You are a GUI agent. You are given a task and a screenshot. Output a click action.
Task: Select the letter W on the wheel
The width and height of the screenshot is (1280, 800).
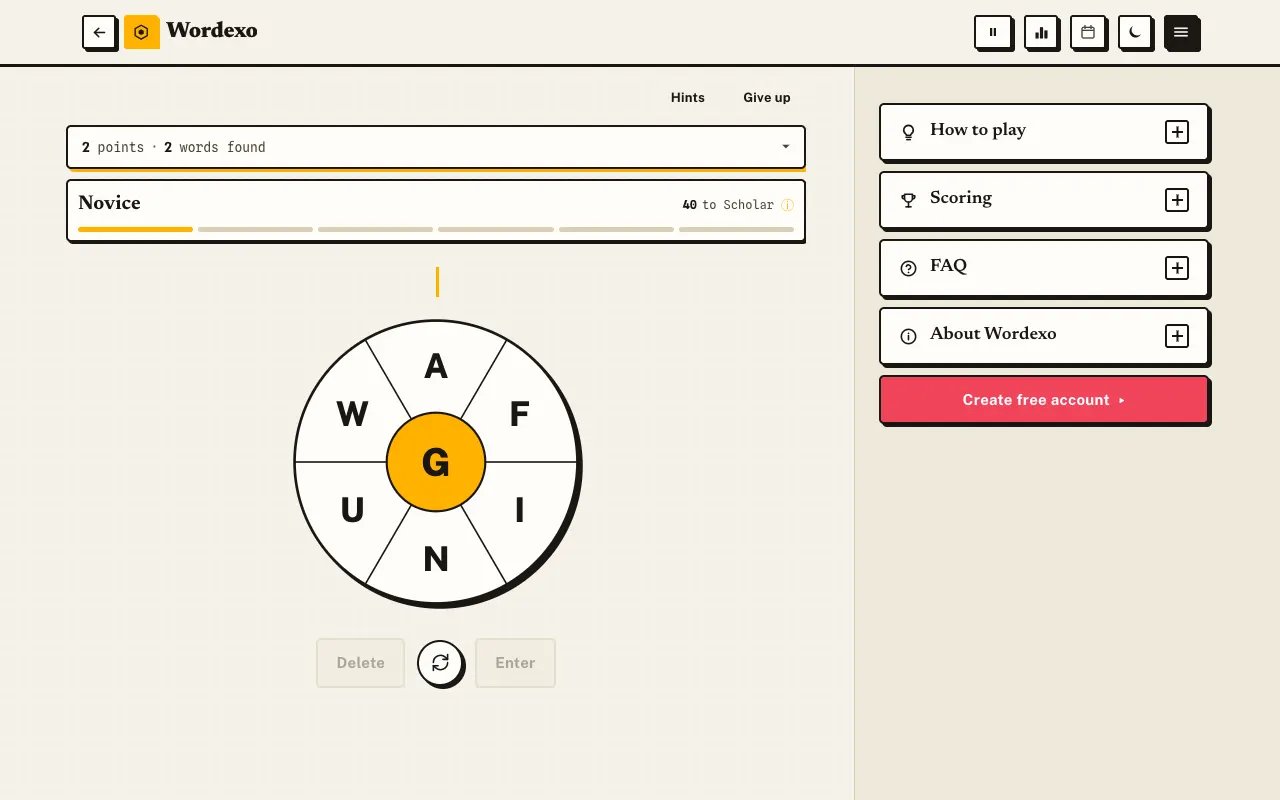coord(352,414)
